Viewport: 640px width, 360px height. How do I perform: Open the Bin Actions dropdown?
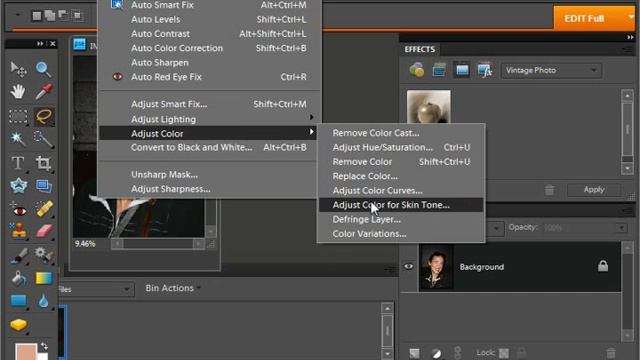(173, 288)
